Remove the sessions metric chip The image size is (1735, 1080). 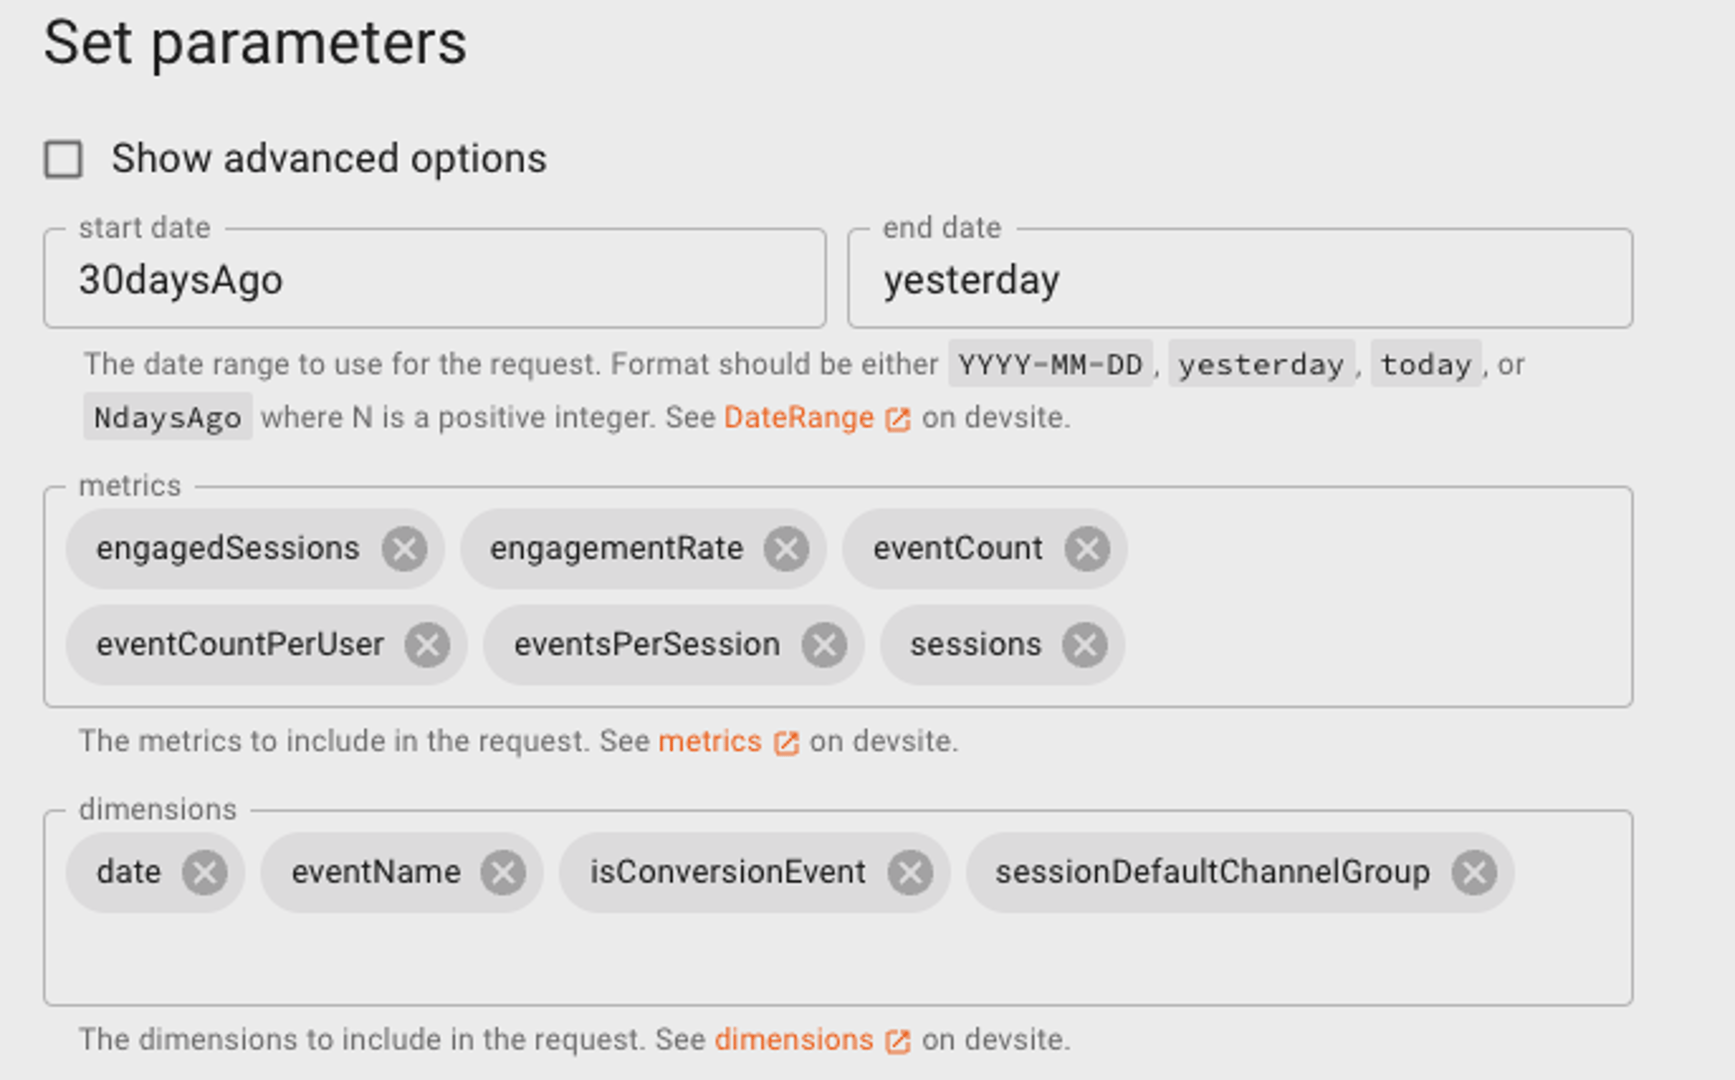click(x=1084, y=645)
